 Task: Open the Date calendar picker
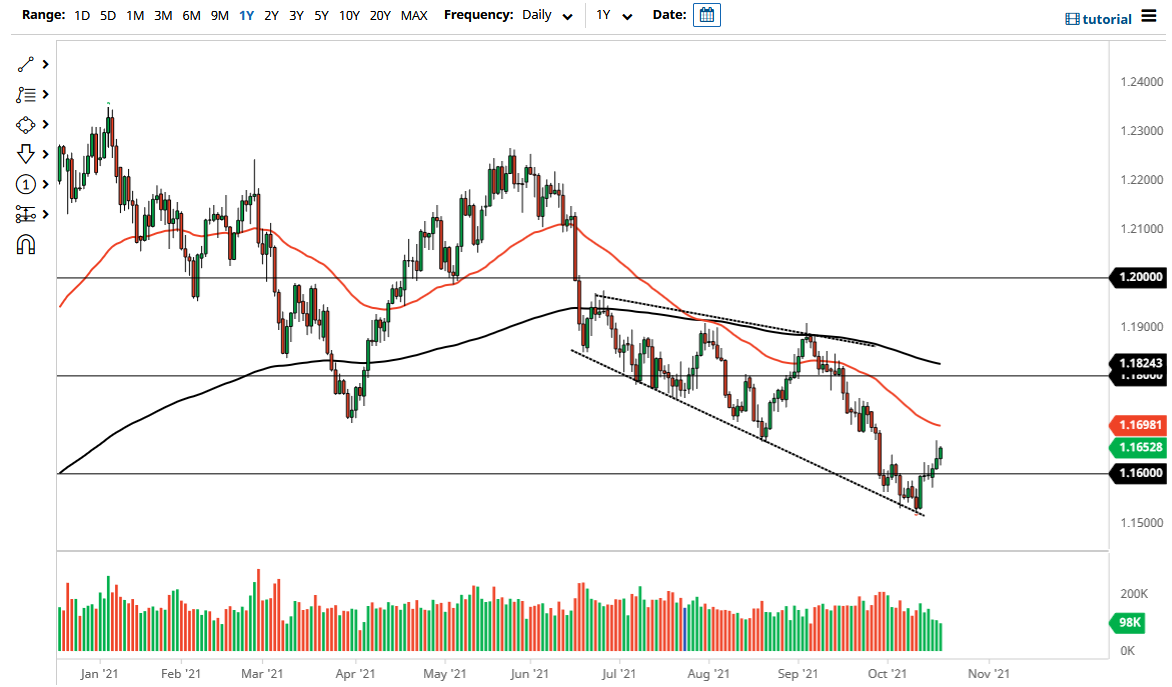[x=707, y=15]
